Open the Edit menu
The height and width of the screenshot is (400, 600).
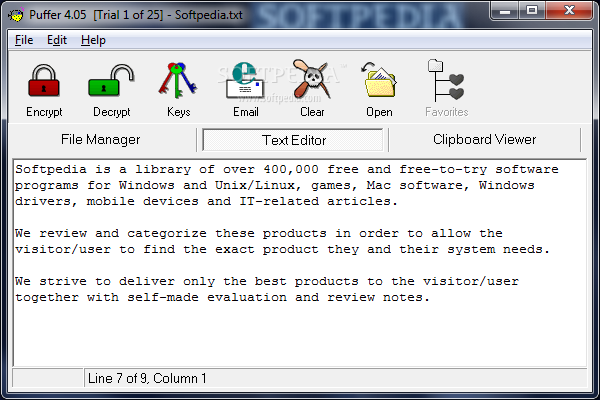pos(57,40)
